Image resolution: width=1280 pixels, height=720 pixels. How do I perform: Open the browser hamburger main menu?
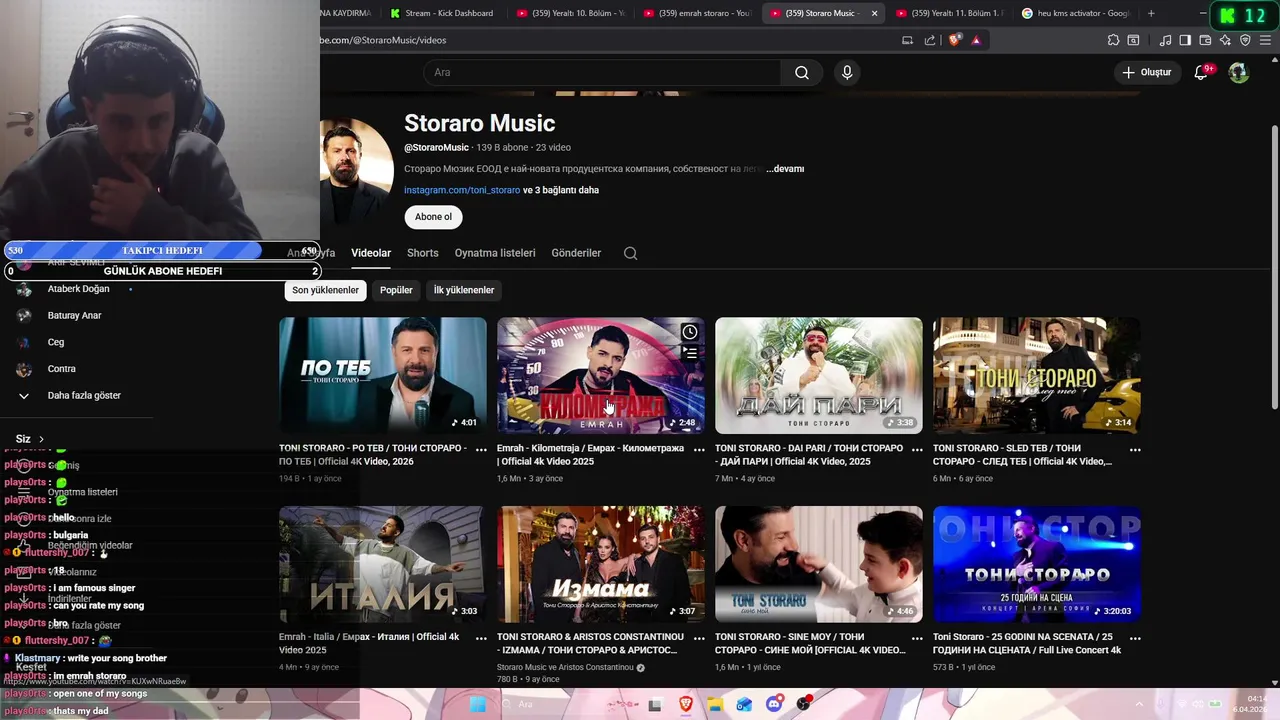point(1265,40)
